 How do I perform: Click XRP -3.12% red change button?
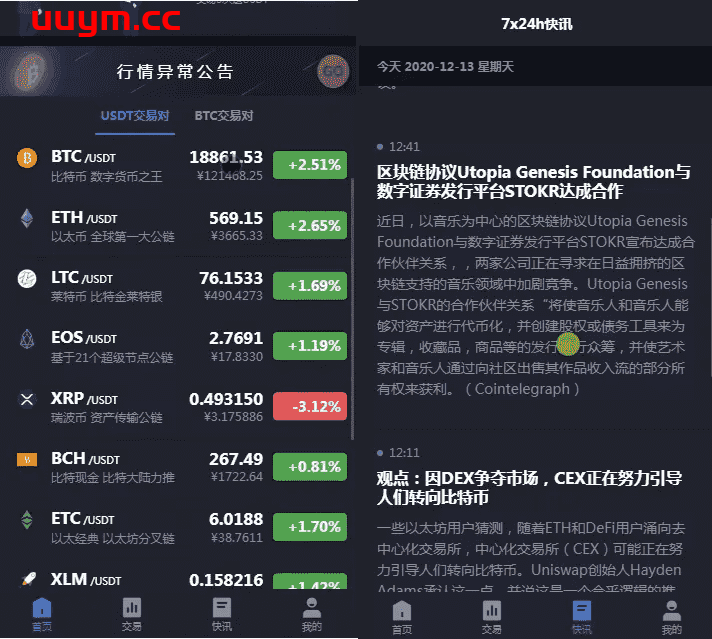click(309, 406)
